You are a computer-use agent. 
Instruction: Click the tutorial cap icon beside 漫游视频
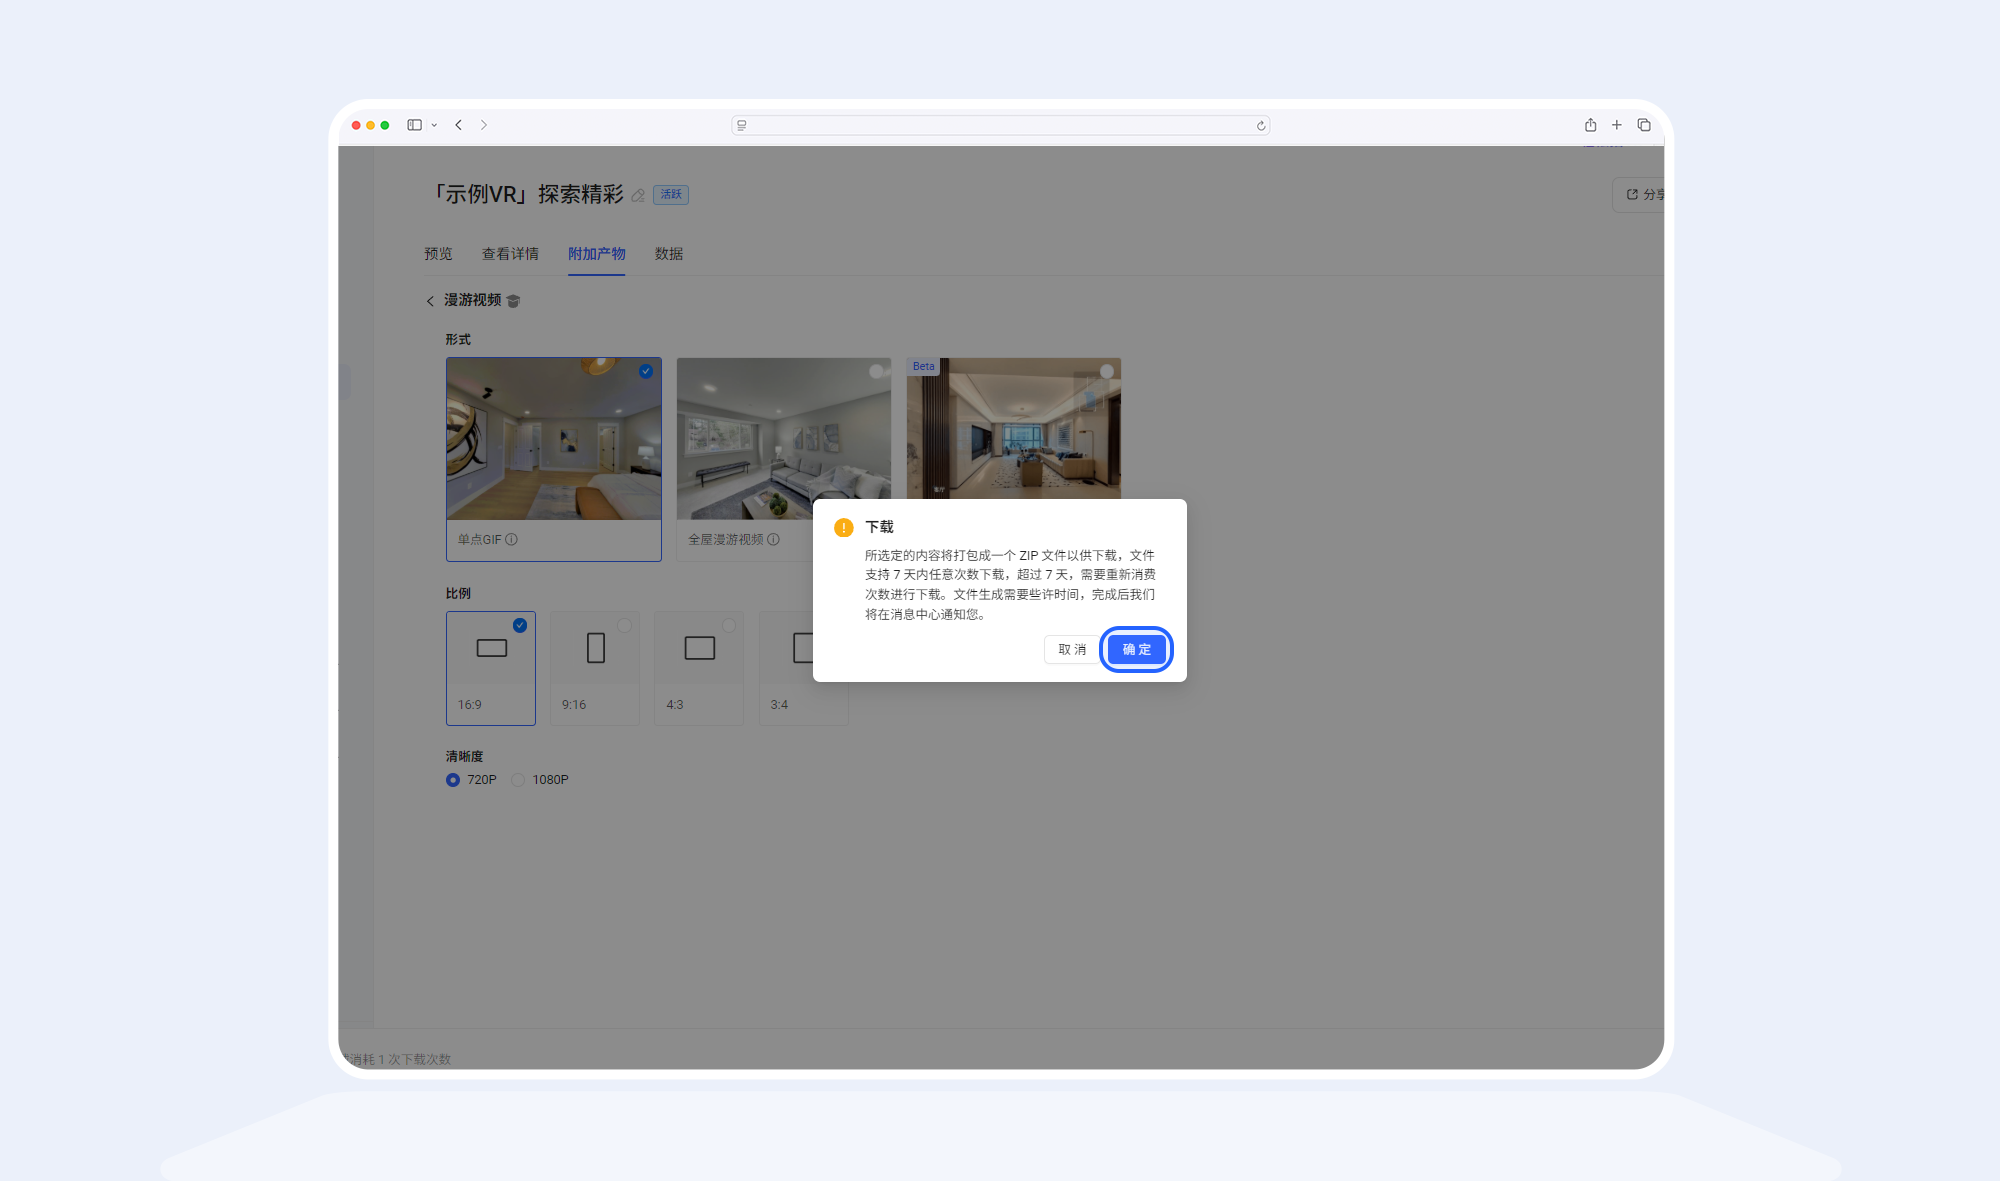point(513,301)
